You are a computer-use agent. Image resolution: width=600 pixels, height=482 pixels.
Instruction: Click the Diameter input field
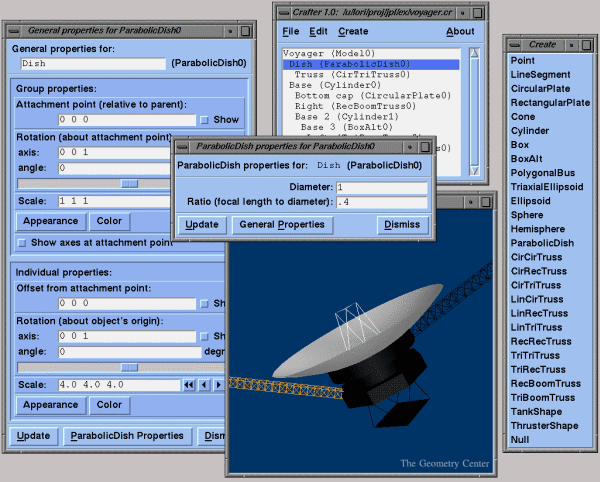pos(382,188)
